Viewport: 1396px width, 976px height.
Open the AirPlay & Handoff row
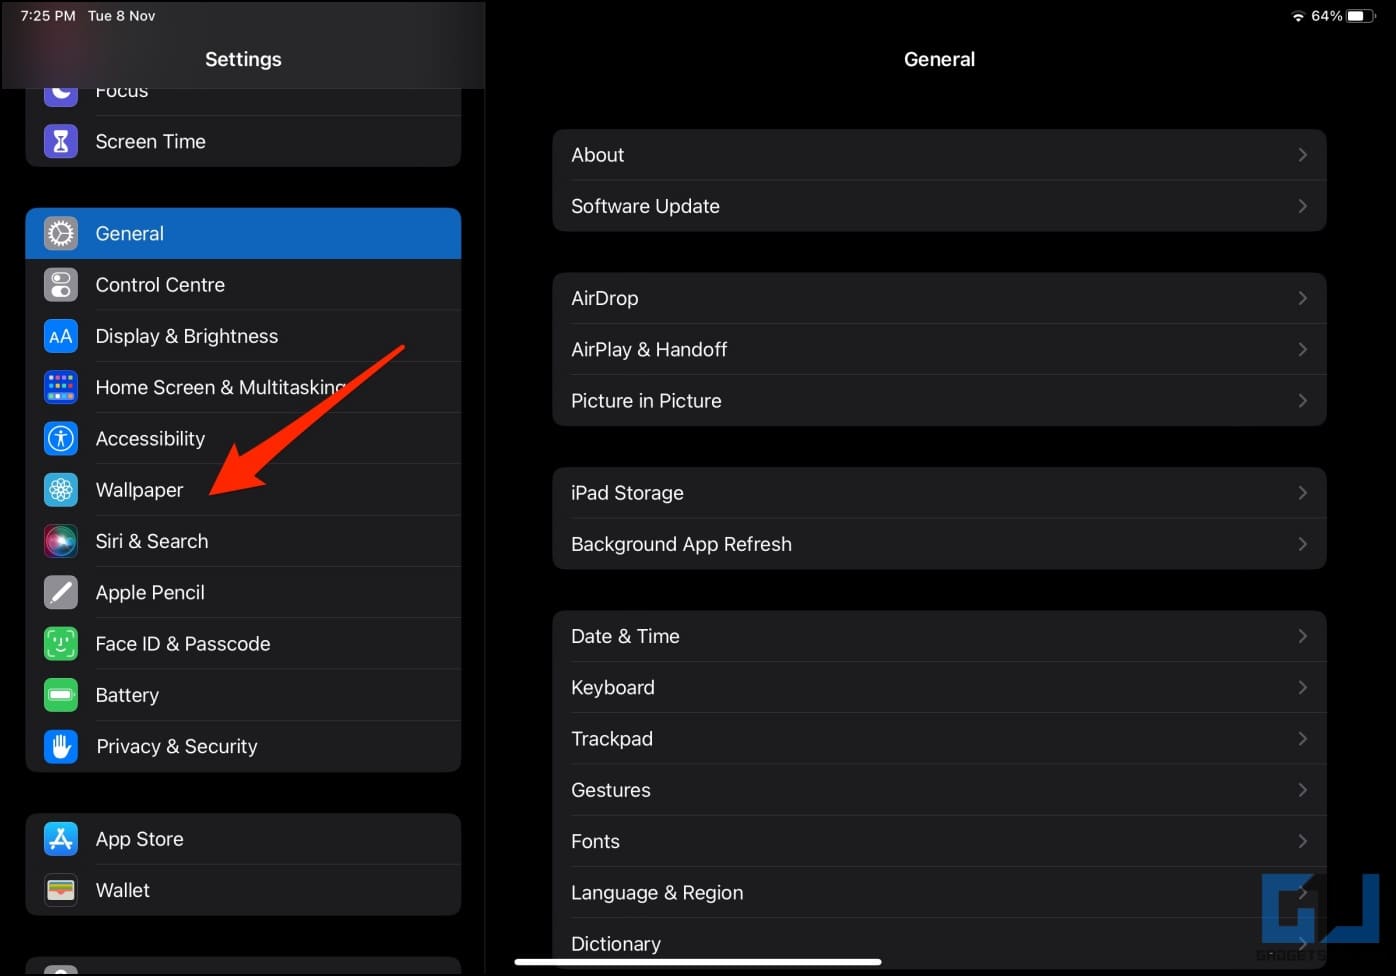click(939, 349)
